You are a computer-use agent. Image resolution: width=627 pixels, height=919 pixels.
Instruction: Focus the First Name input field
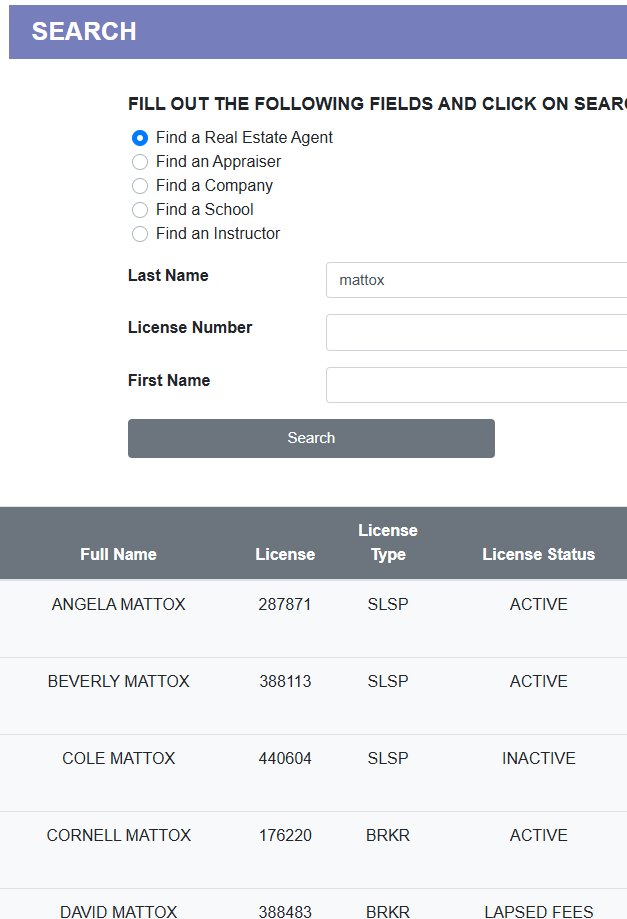(x=476, y=385)
